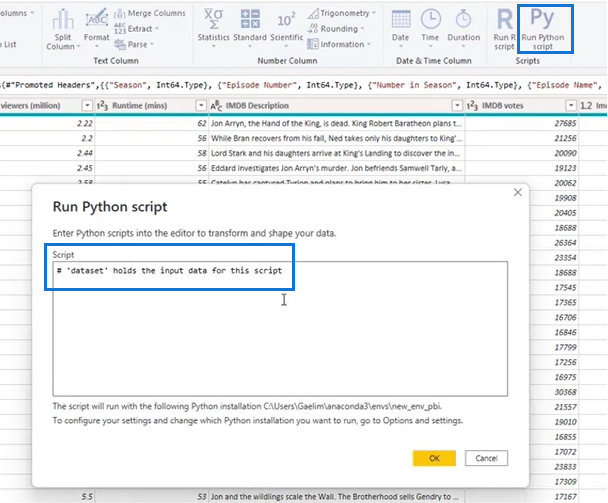608x503 pixels.
Task: Open the Format text tool
Action: click(x=97, y=28)
